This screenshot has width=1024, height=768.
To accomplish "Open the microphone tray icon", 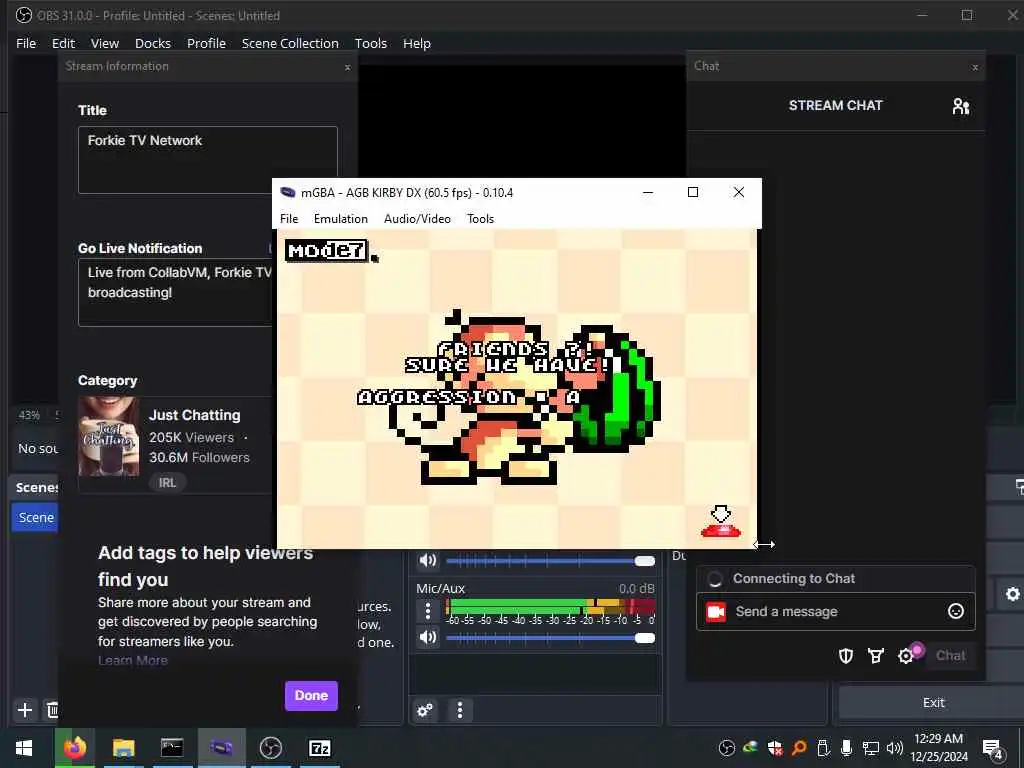I will (x=846, y=748).
